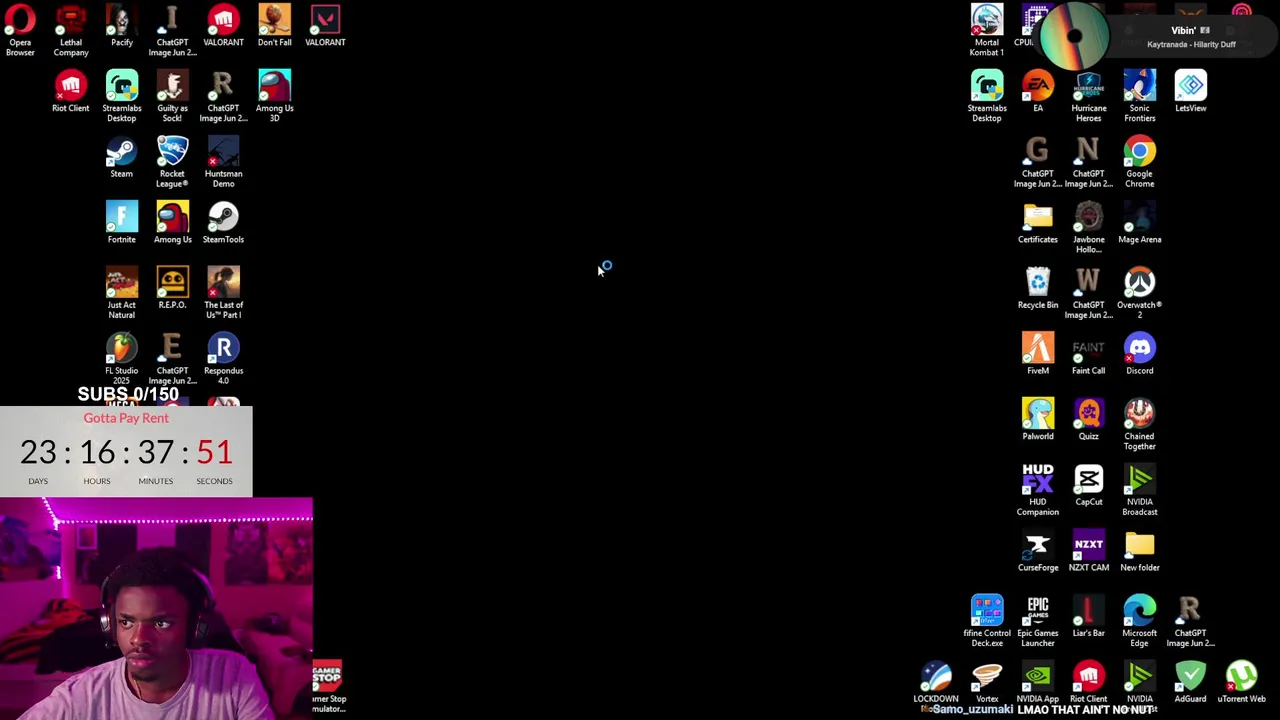Select the AdGuard shield icon
1280x720 pixels.
point(1191,683)
